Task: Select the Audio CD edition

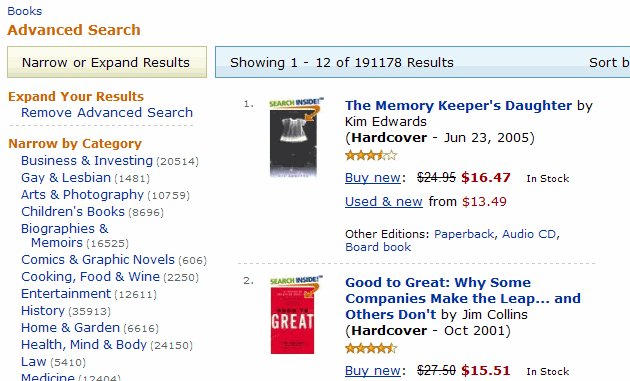Action: click(529, 234)
